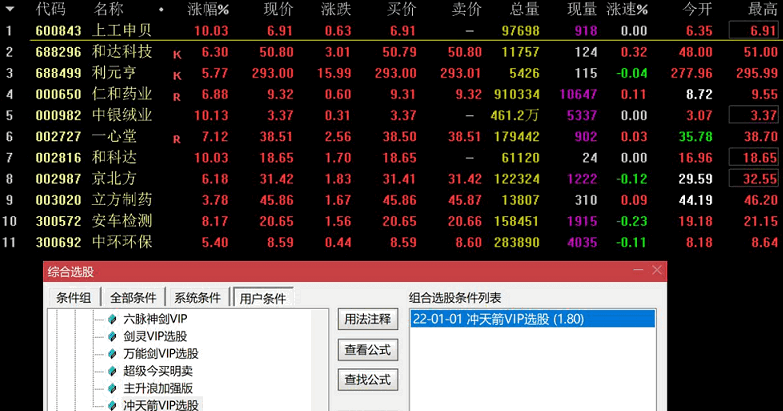
Task: Select stock row 京北方
Action: tap(392, 179)
